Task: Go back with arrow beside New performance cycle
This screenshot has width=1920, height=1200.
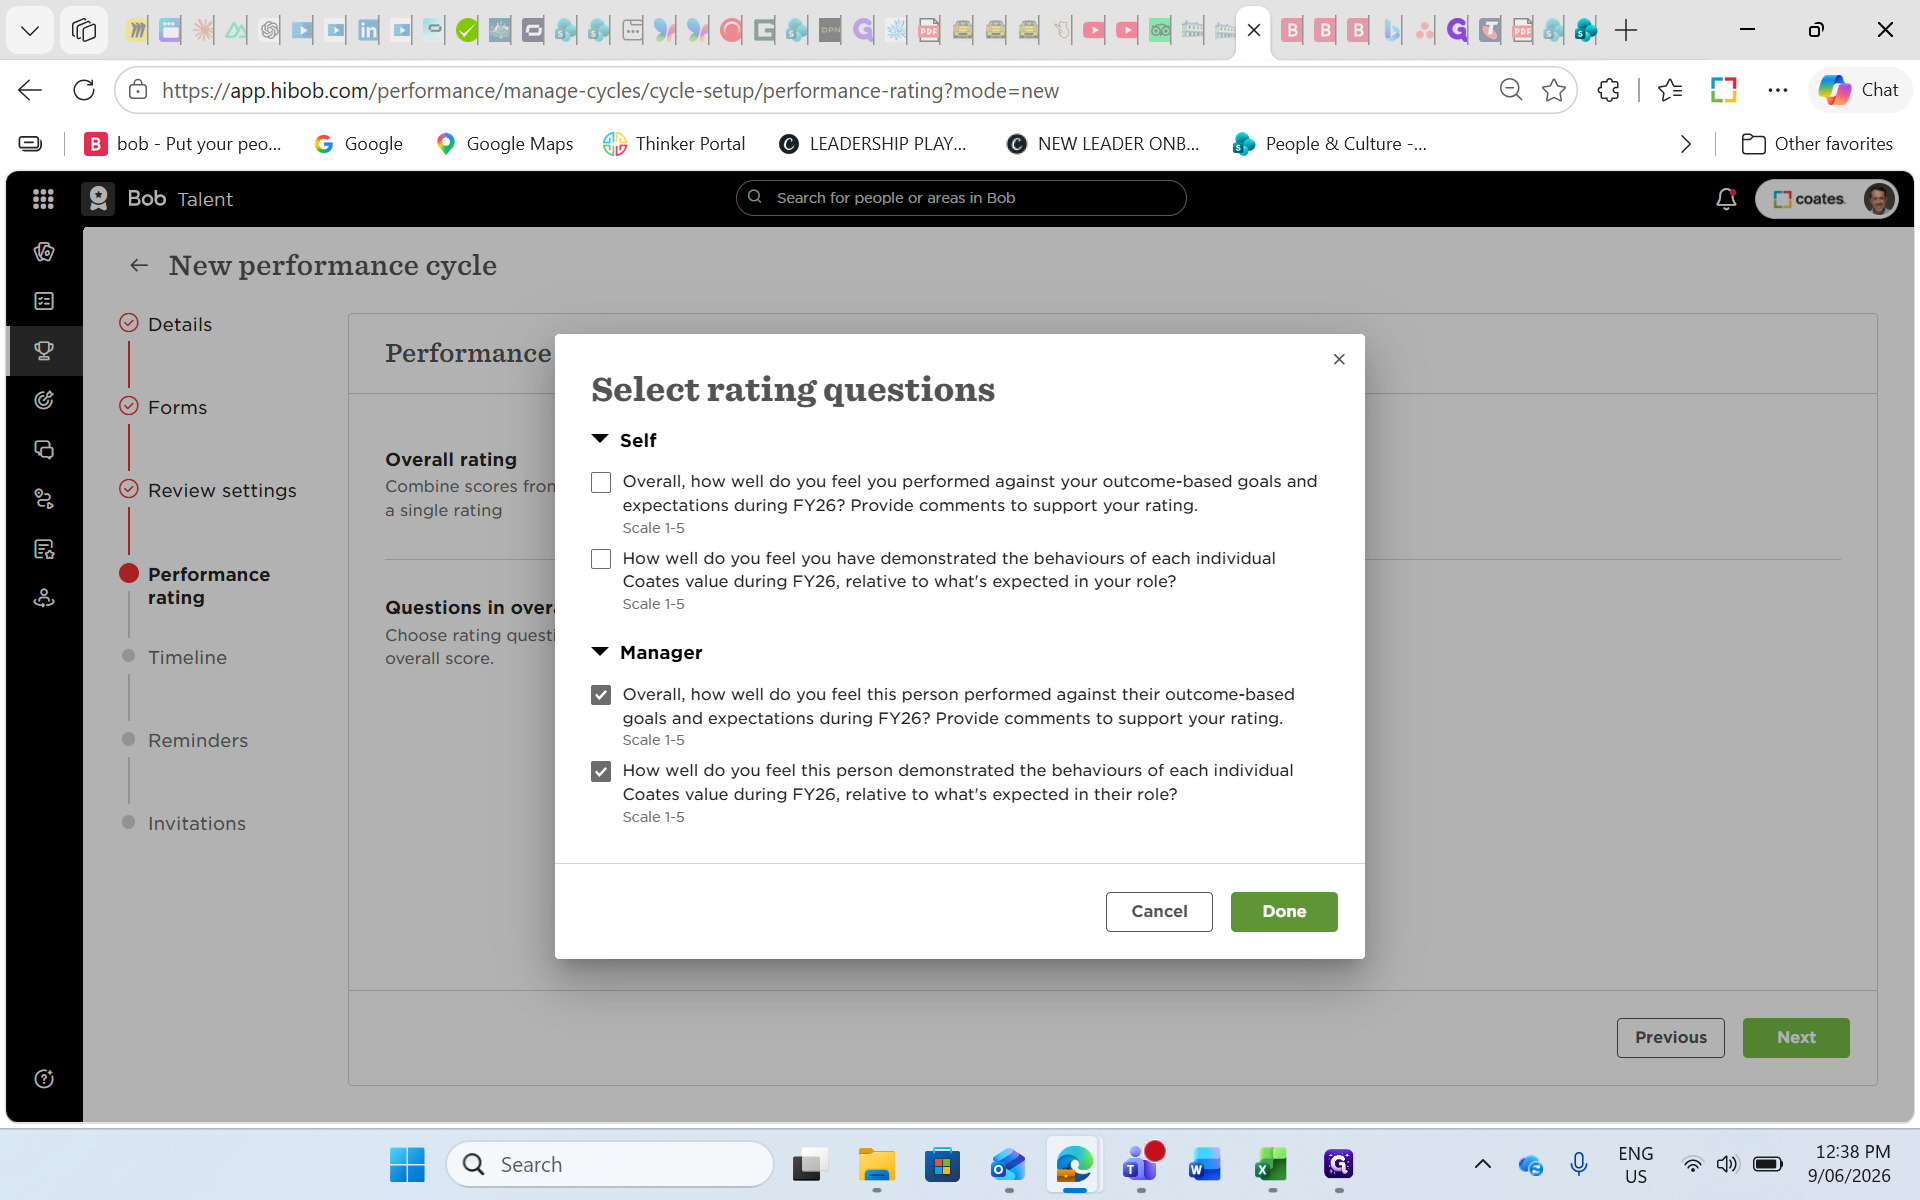Action: coord(139,265)
